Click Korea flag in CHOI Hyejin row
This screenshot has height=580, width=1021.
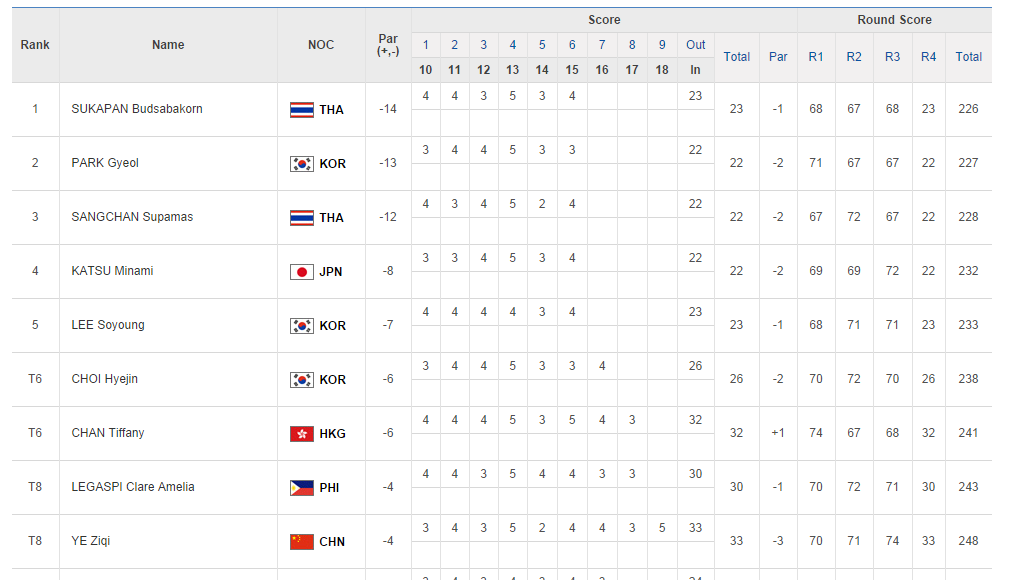(301, 380)
